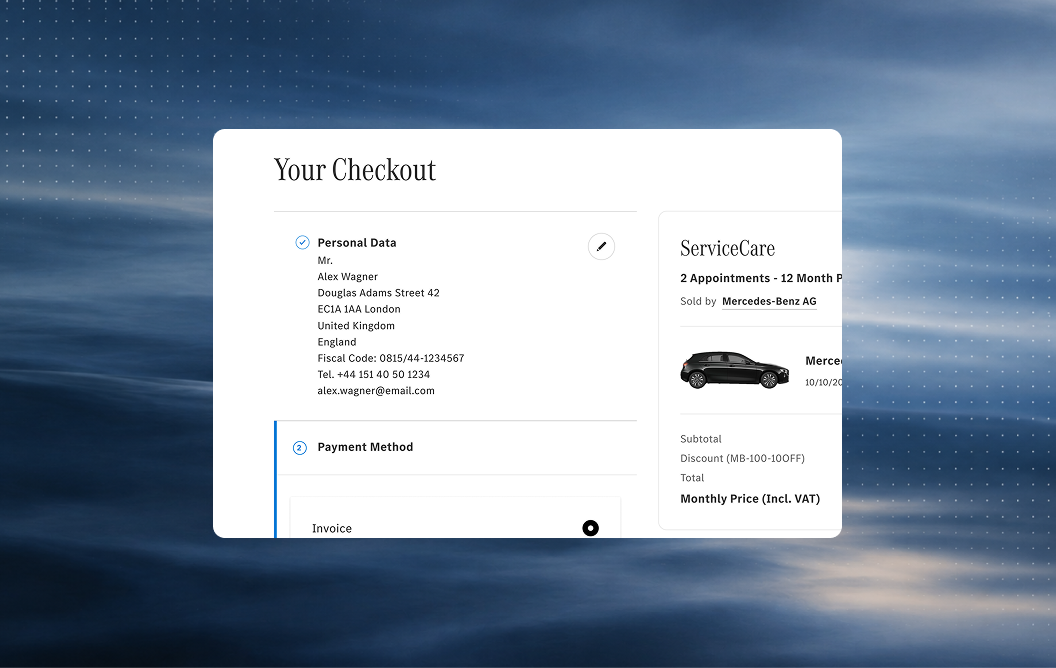The height and width of the screenshot is (668, 1056).
Task: Click the name Alex Wagner
Action: (348, 277)
